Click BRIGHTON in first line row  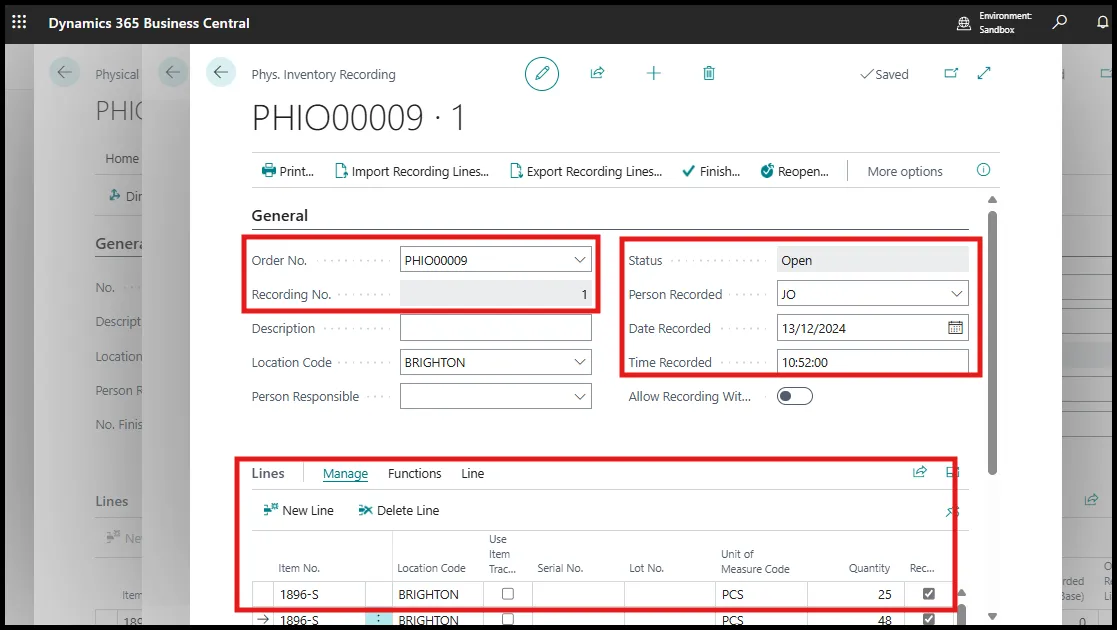coord(437,594)
